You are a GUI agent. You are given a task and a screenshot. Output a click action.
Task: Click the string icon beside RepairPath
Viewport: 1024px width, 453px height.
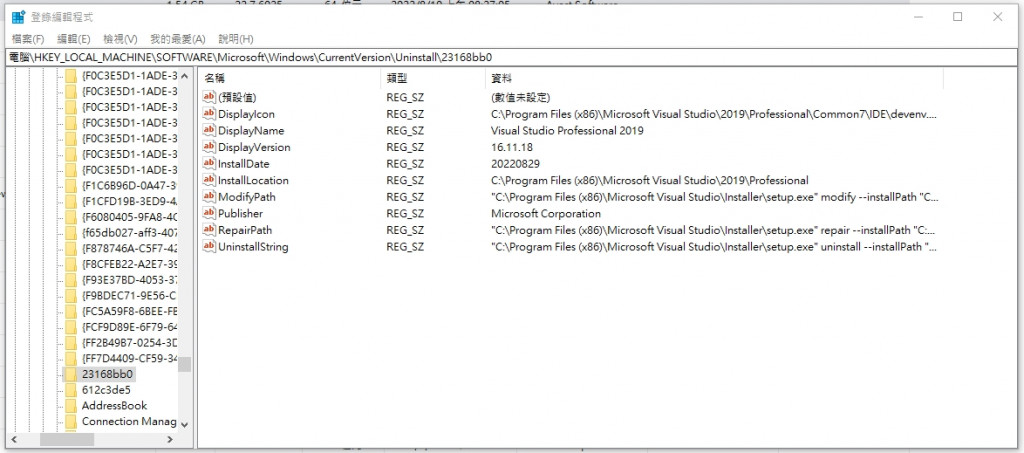point(209,230)
